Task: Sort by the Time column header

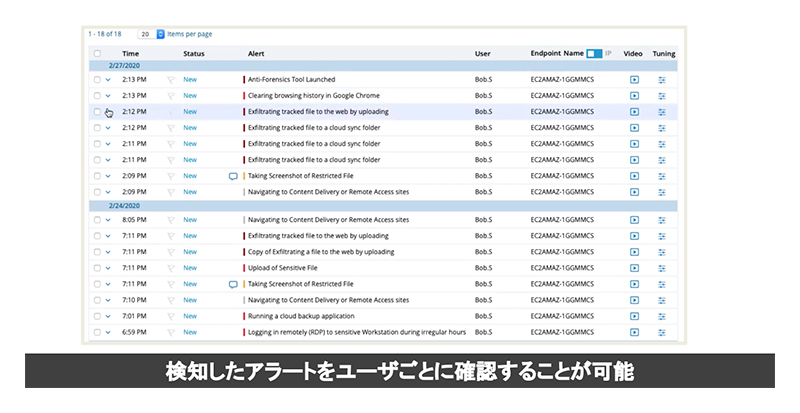Action: point(130,53)
